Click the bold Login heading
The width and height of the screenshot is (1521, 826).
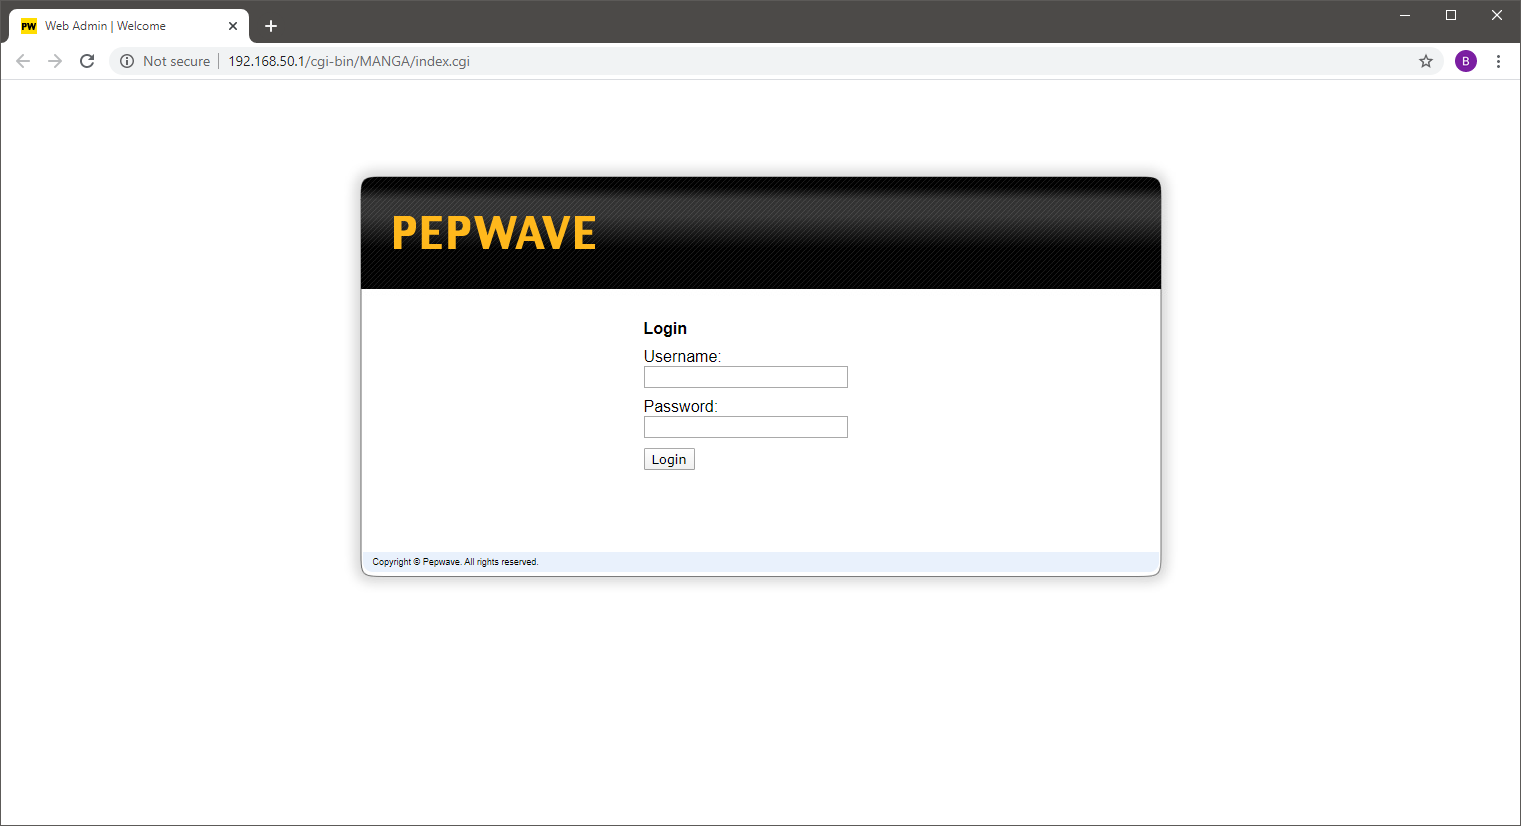[x=665, y=328]
